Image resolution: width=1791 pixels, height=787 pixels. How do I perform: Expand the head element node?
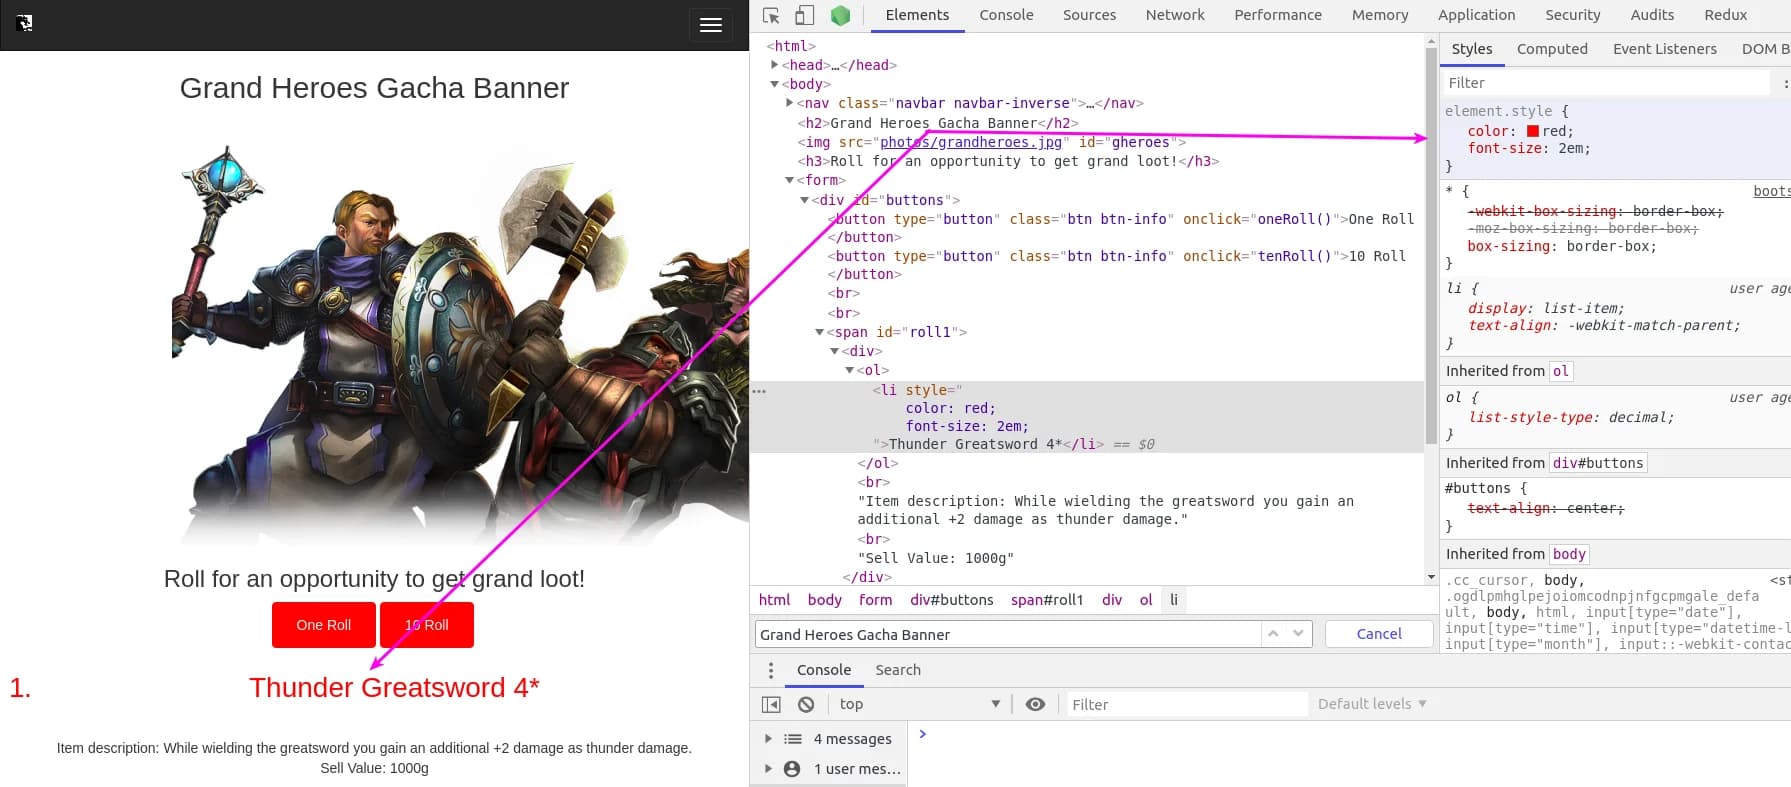774,65
